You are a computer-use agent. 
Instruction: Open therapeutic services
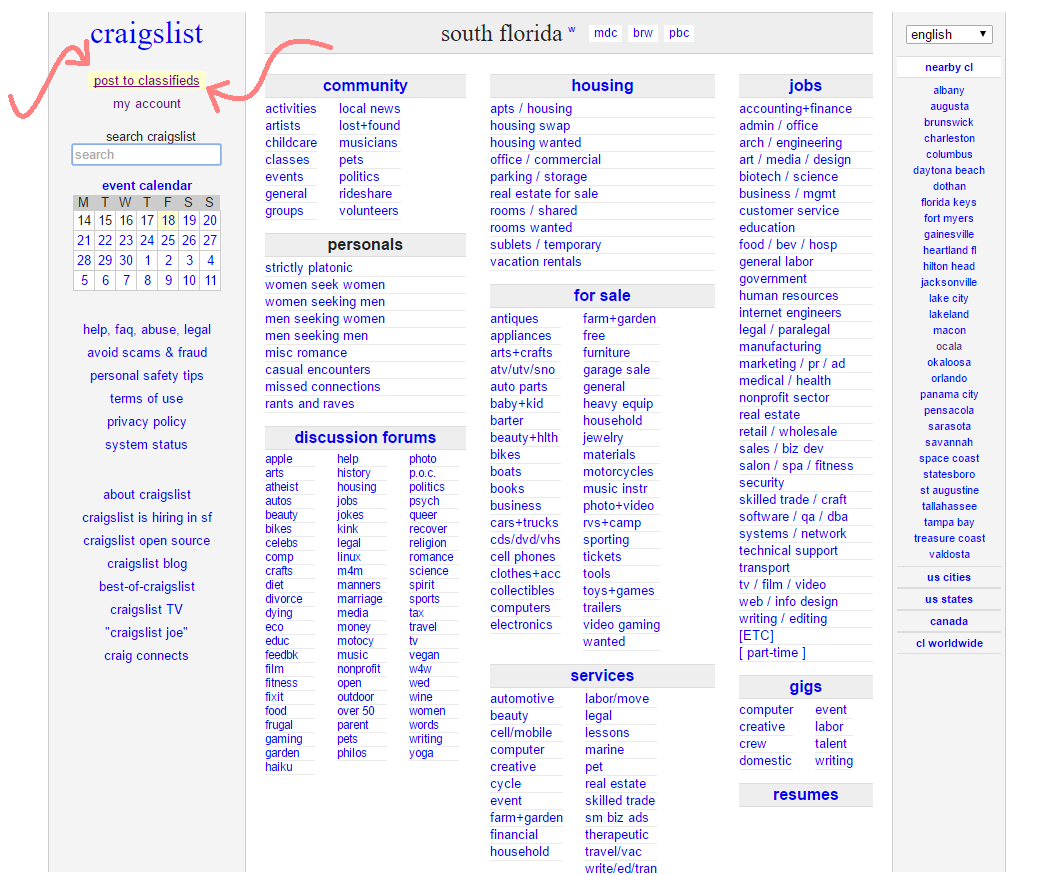tap(616, 835)
